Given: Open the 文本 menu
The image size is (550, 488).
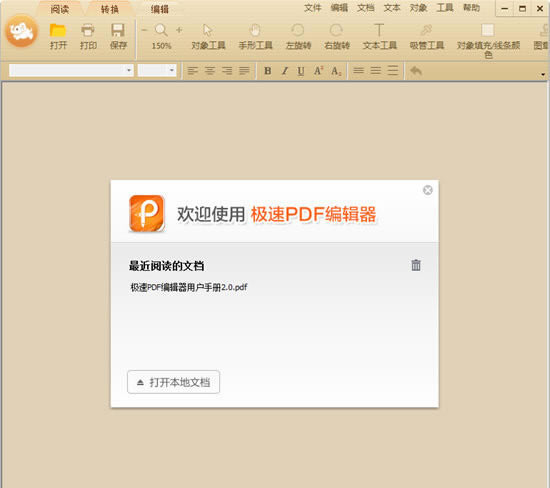Looking at the screenshot, I should coord(392,8).
